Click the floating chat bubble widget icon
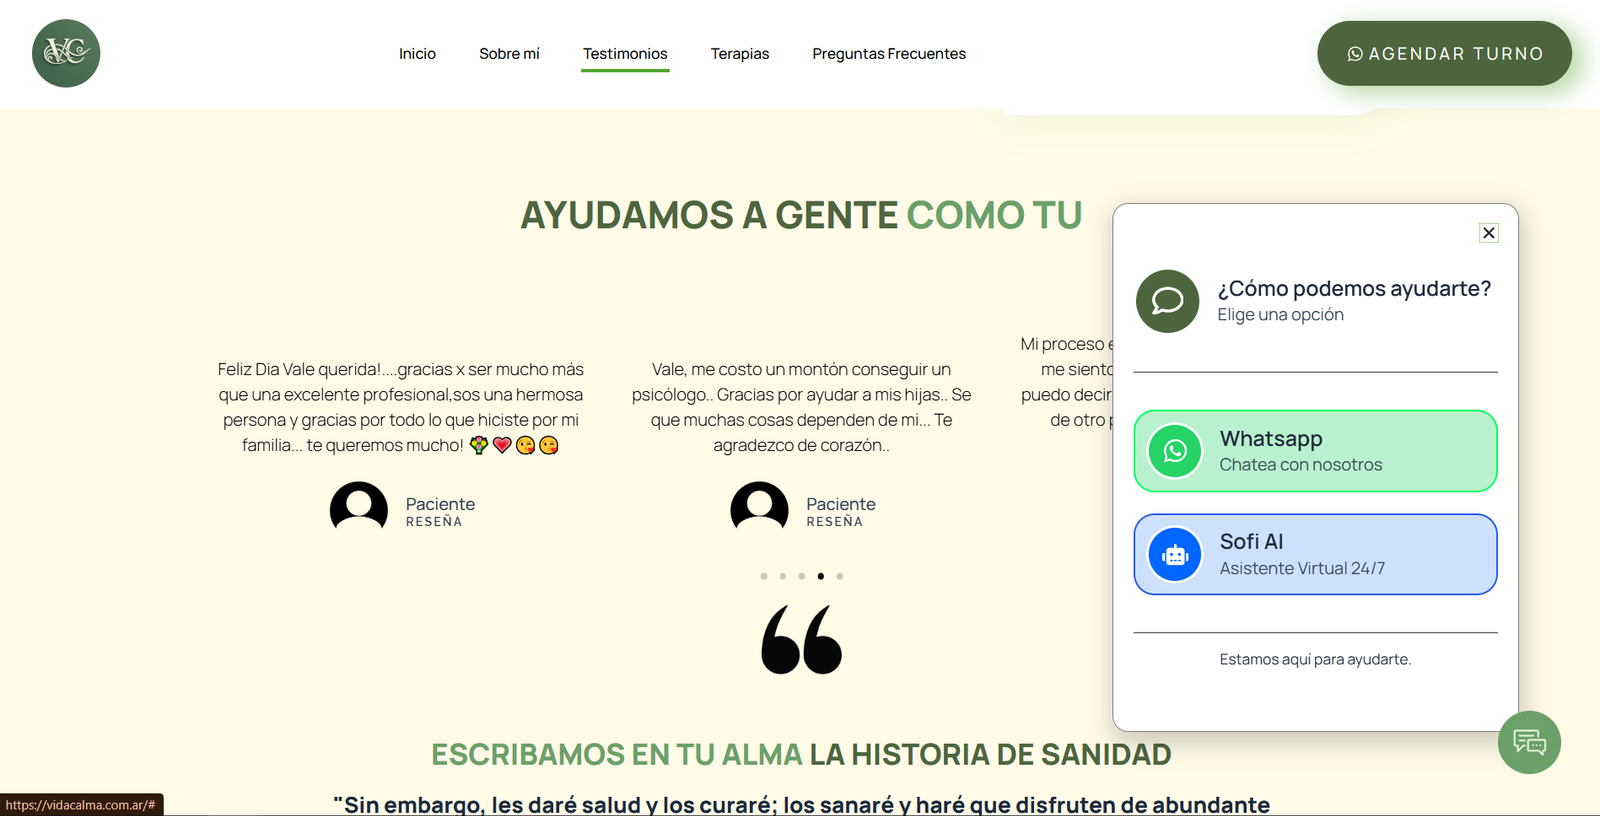Image resolution: width=1600 pixels, height=816 pixels. (1529, 742)
